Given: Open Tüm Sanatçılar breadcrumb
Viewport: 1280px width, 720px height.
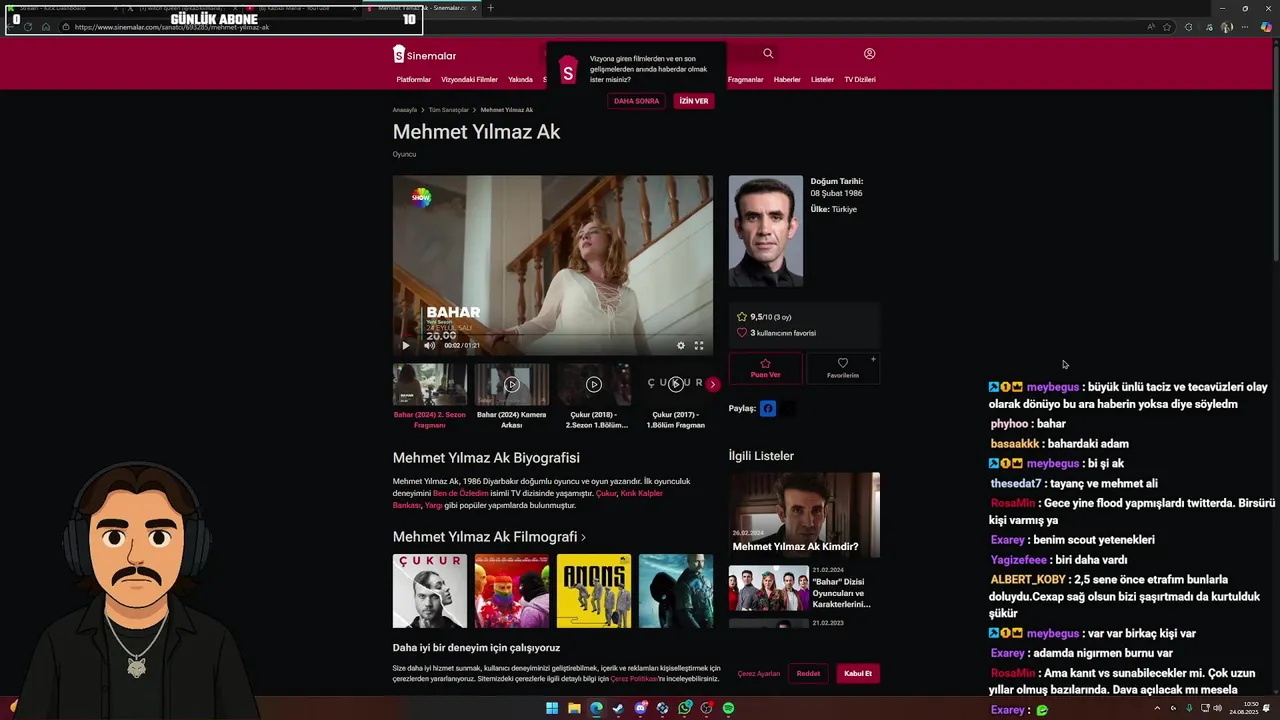Looking at the screenshot, I should [449, 110].
